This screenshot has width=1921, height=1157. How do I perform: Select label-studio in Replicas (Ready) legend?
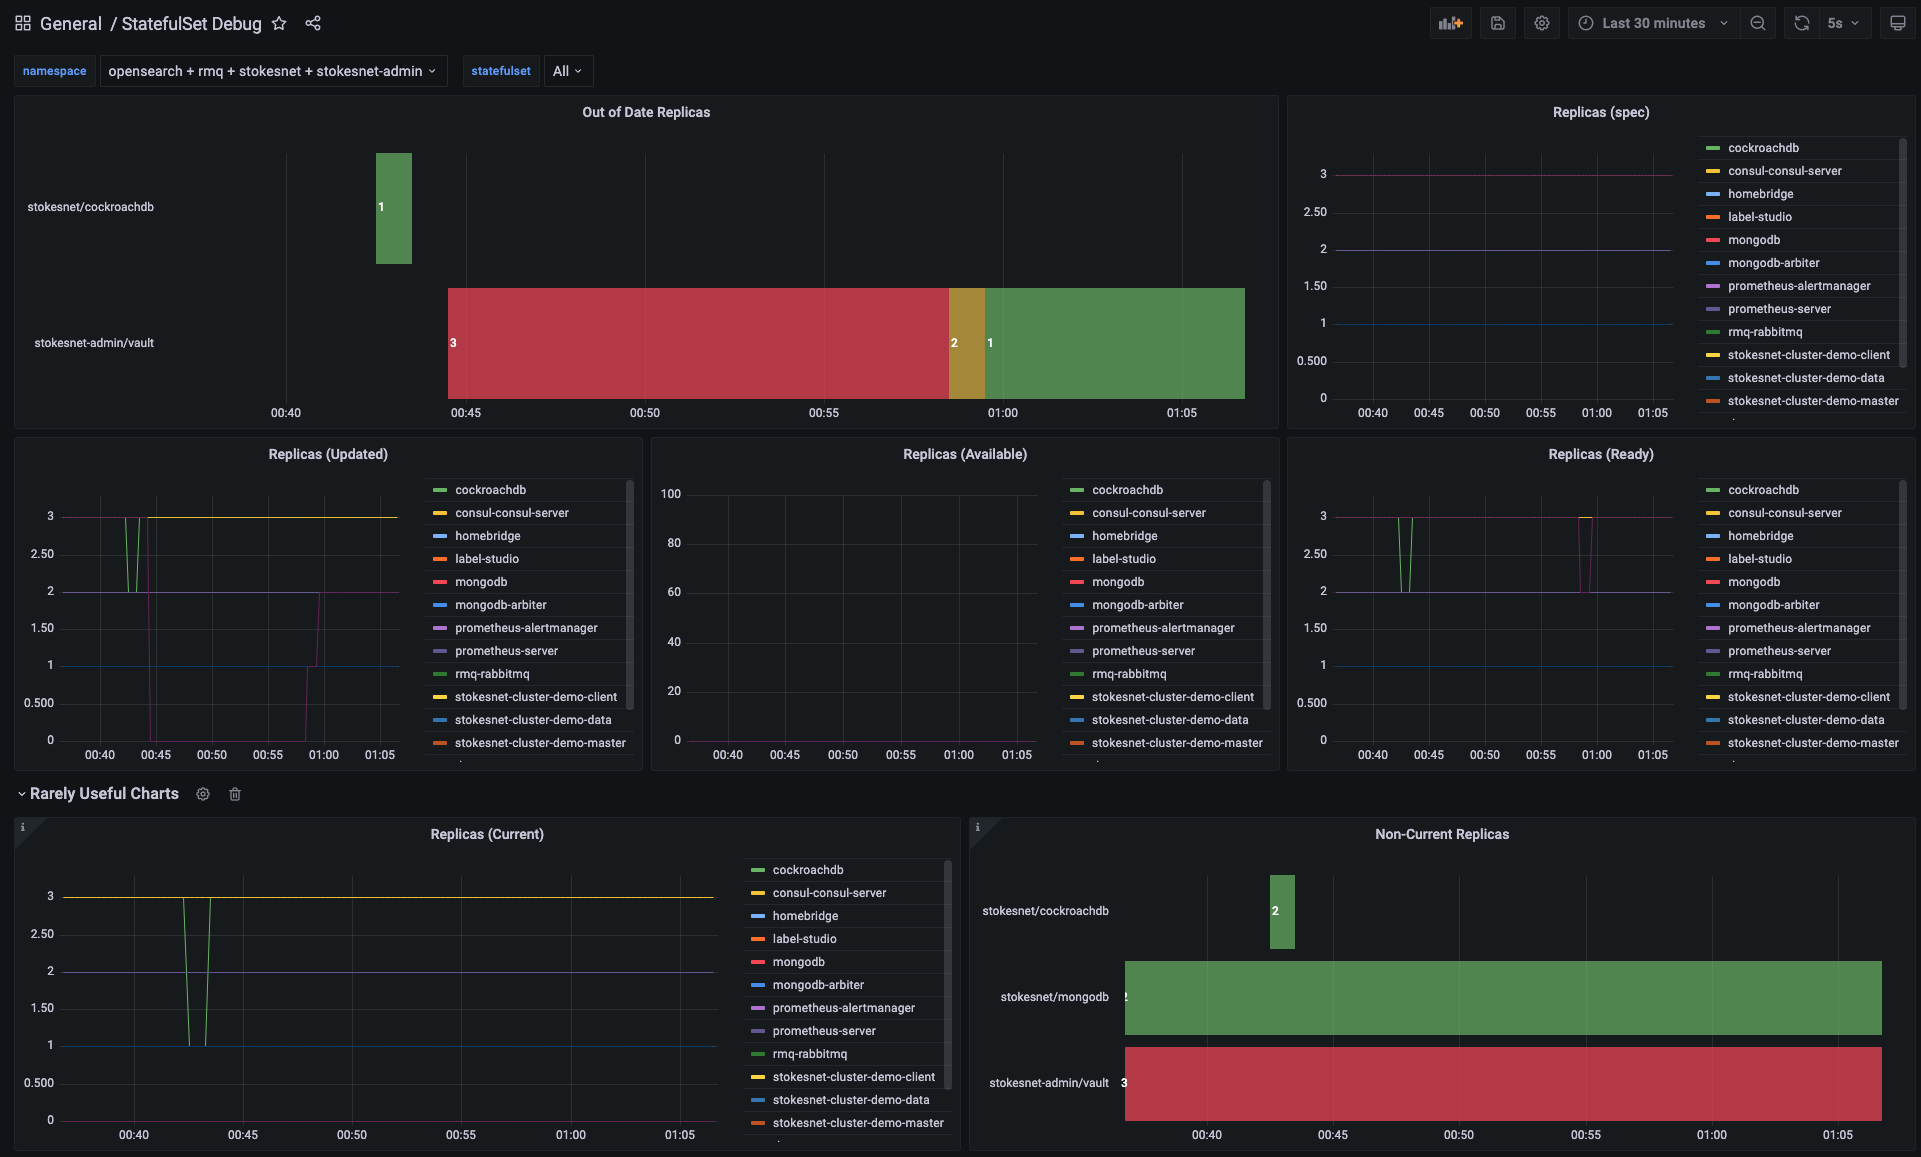[x=1760, y=559]
